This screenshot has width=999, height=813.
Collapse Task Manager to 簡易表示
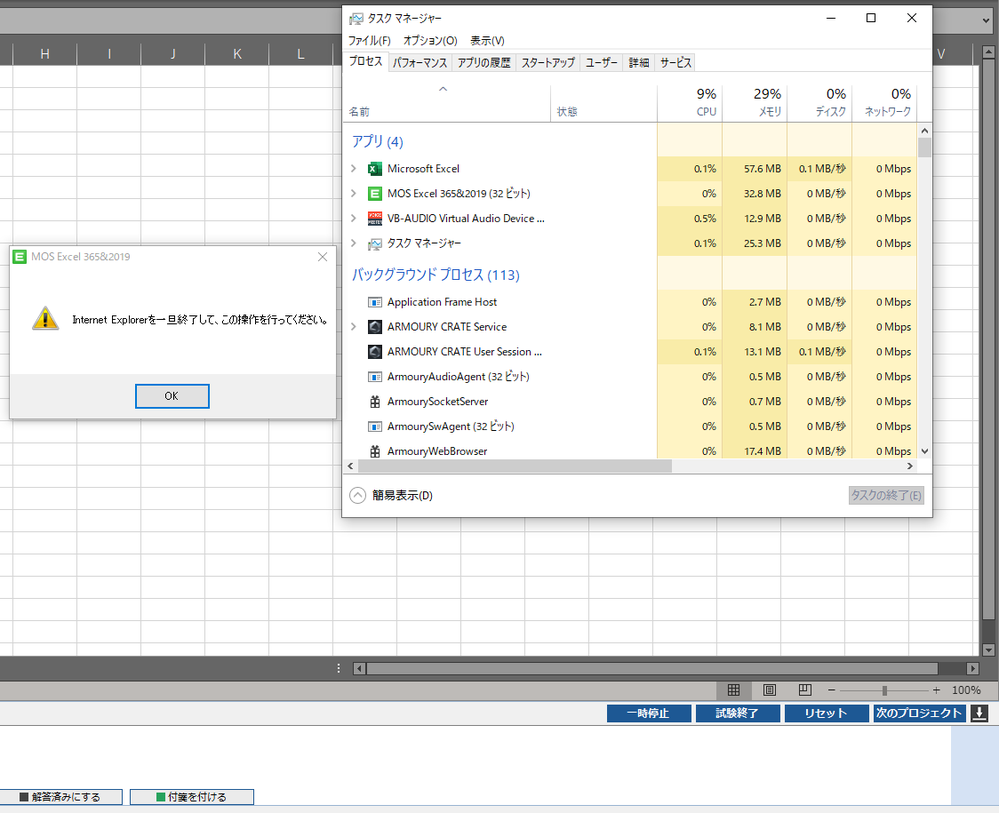coord(392,495)
